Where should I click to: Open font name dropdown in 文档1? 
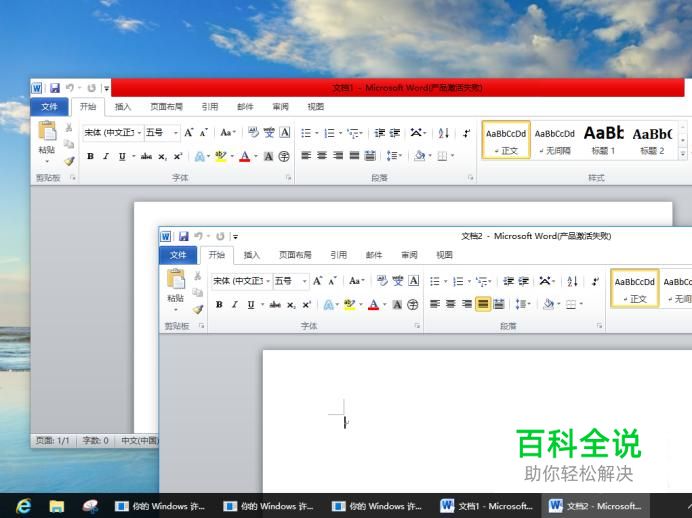tap(139, 133)
